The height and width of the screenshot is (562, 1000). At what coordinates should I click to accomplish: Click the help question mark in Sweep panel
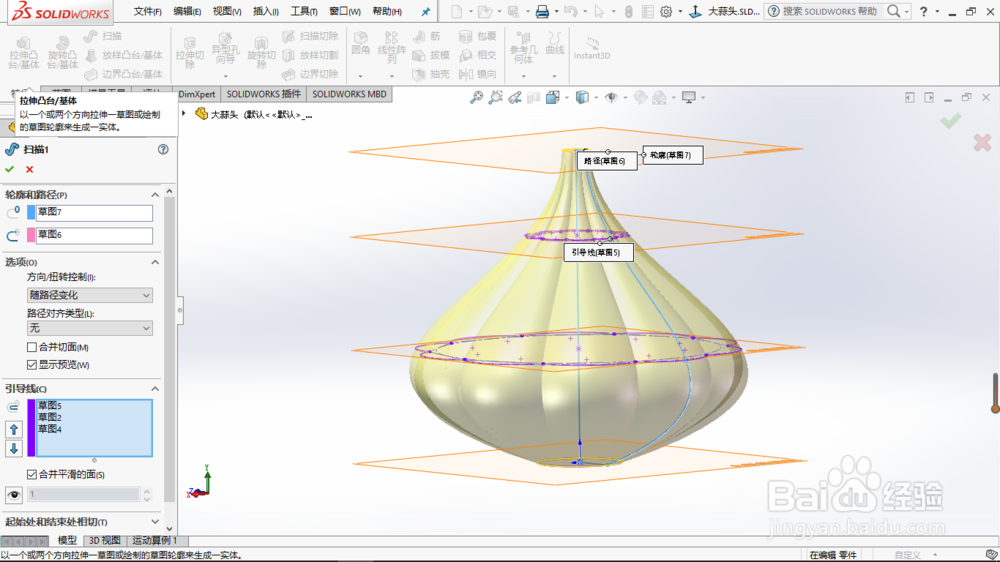pyautogui.click(x=163, y=149)
